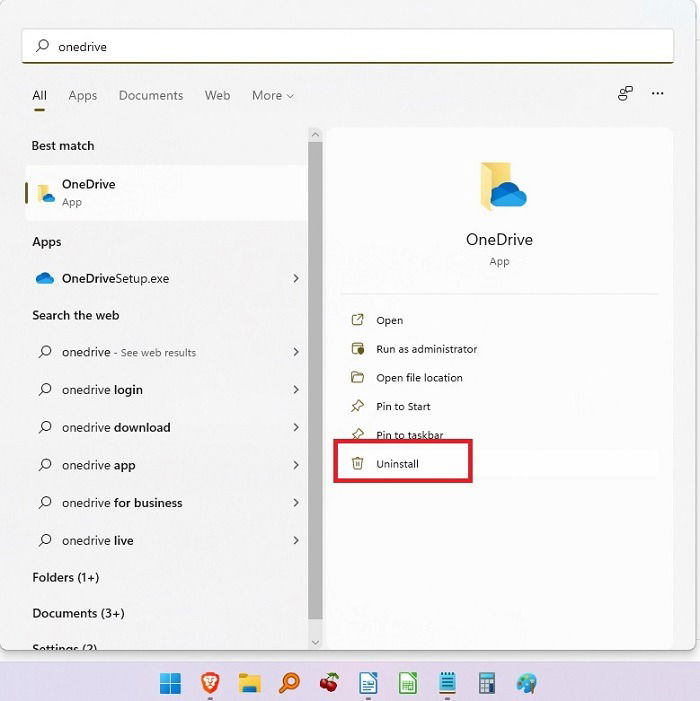700x701 pixels.
Task: Choose Pin to taskbar
Action: [x=409, y=435]
